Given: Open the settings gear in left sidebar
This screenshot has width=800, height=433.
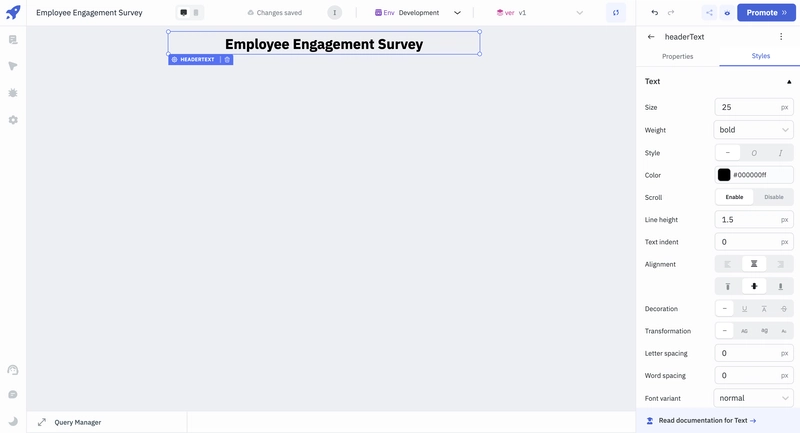Looking at the screenshot, I should pos(13,120).
